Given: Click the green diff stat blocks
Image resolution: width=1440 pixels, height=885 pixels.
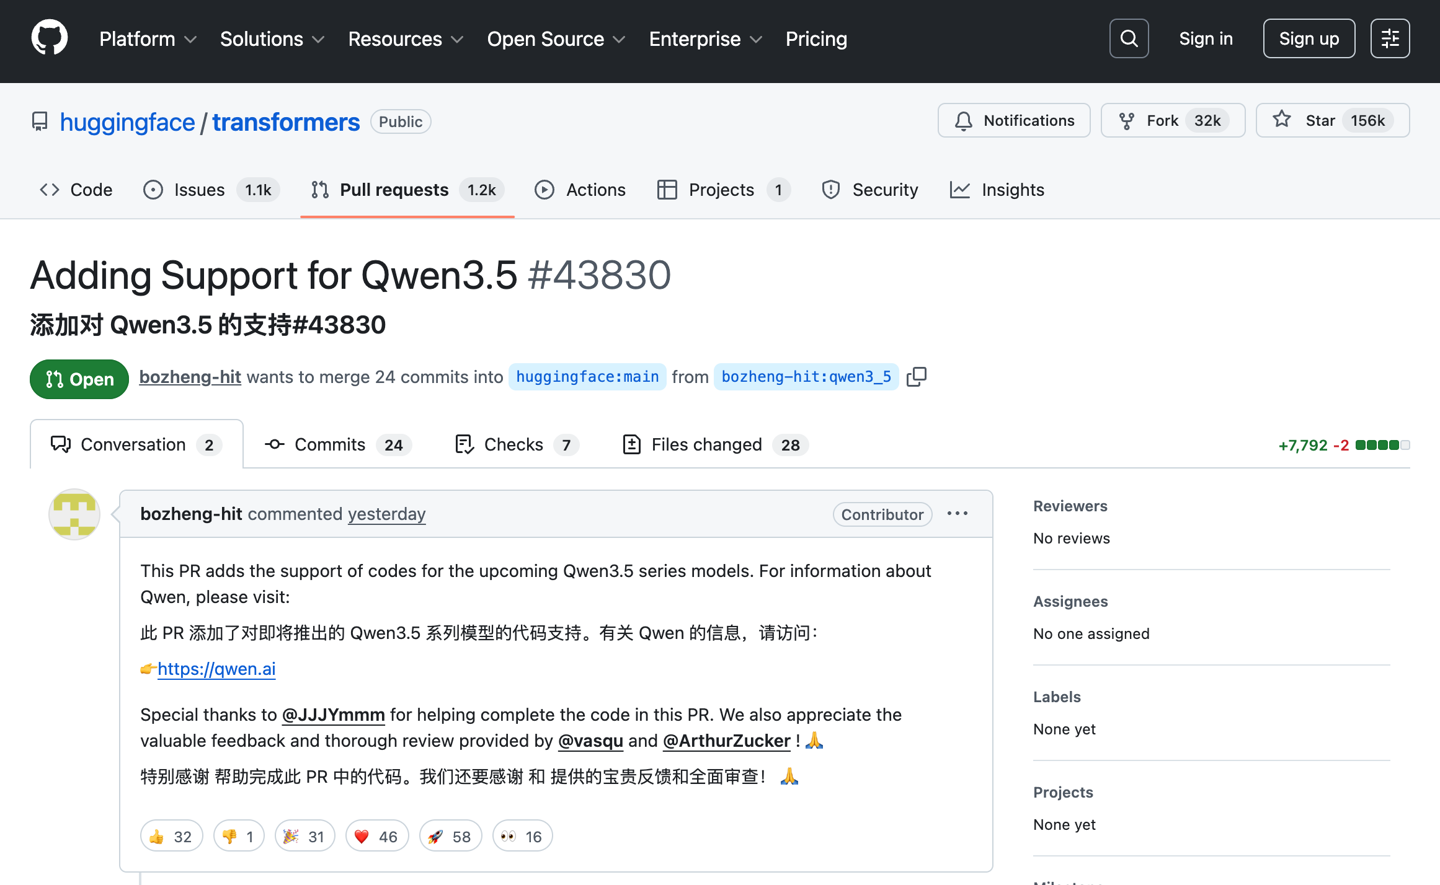Looking at the screenshot, I should [x=1383, y=444].
